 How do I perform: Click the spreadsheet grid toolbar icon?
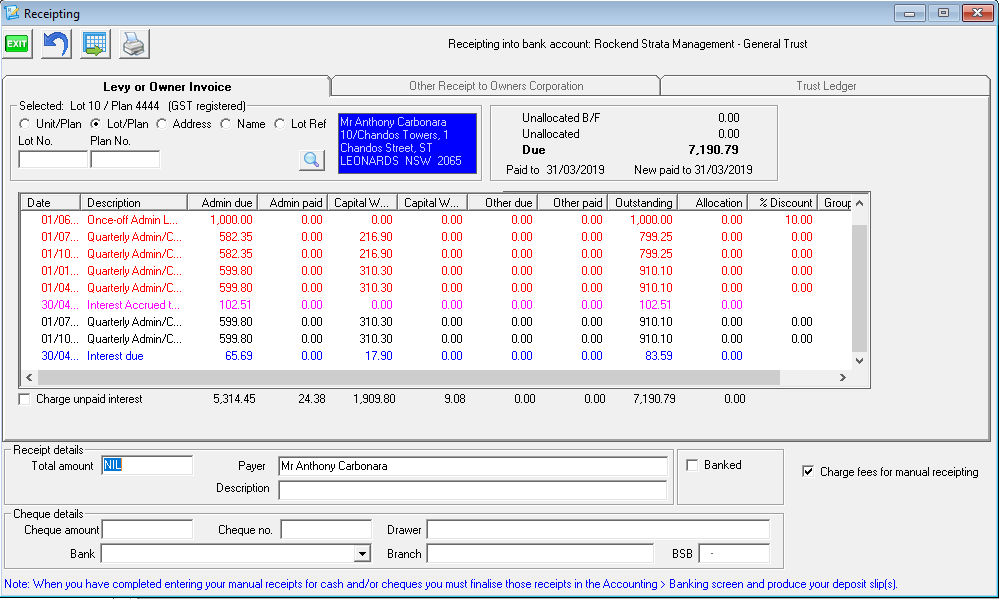95,44
